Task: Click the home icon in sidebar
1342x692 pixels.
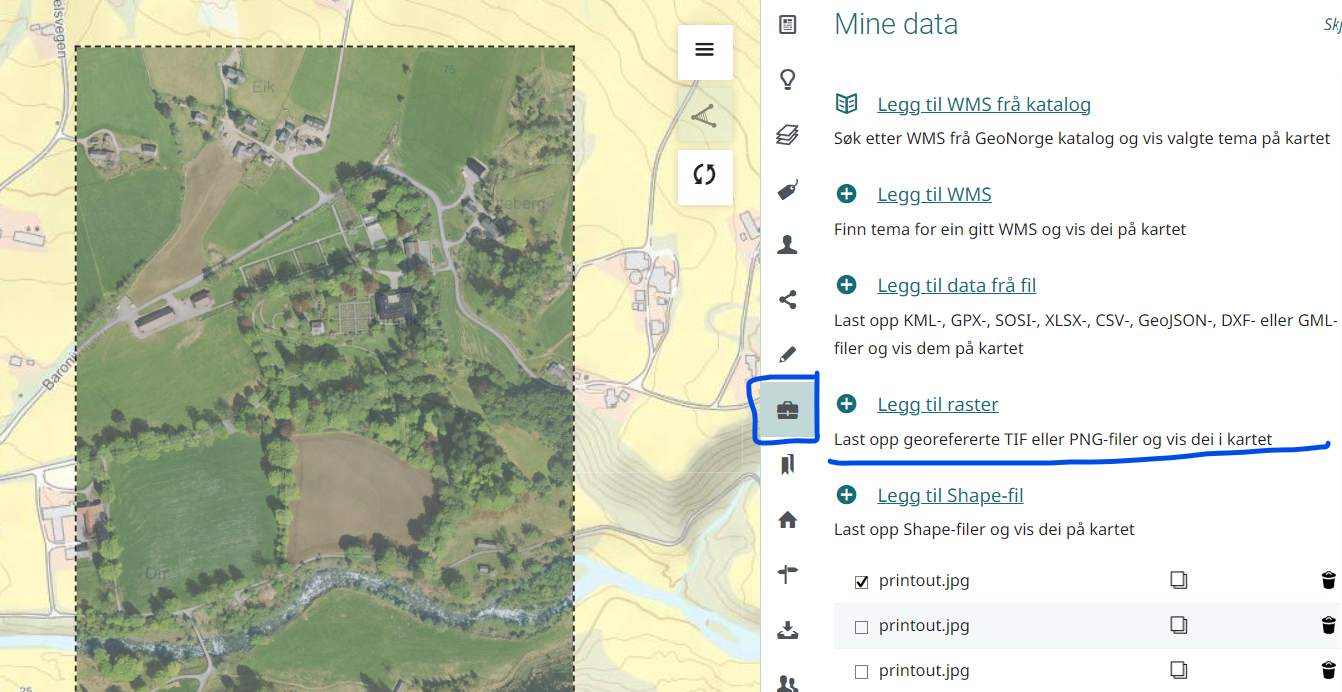Action: point(788,519)
